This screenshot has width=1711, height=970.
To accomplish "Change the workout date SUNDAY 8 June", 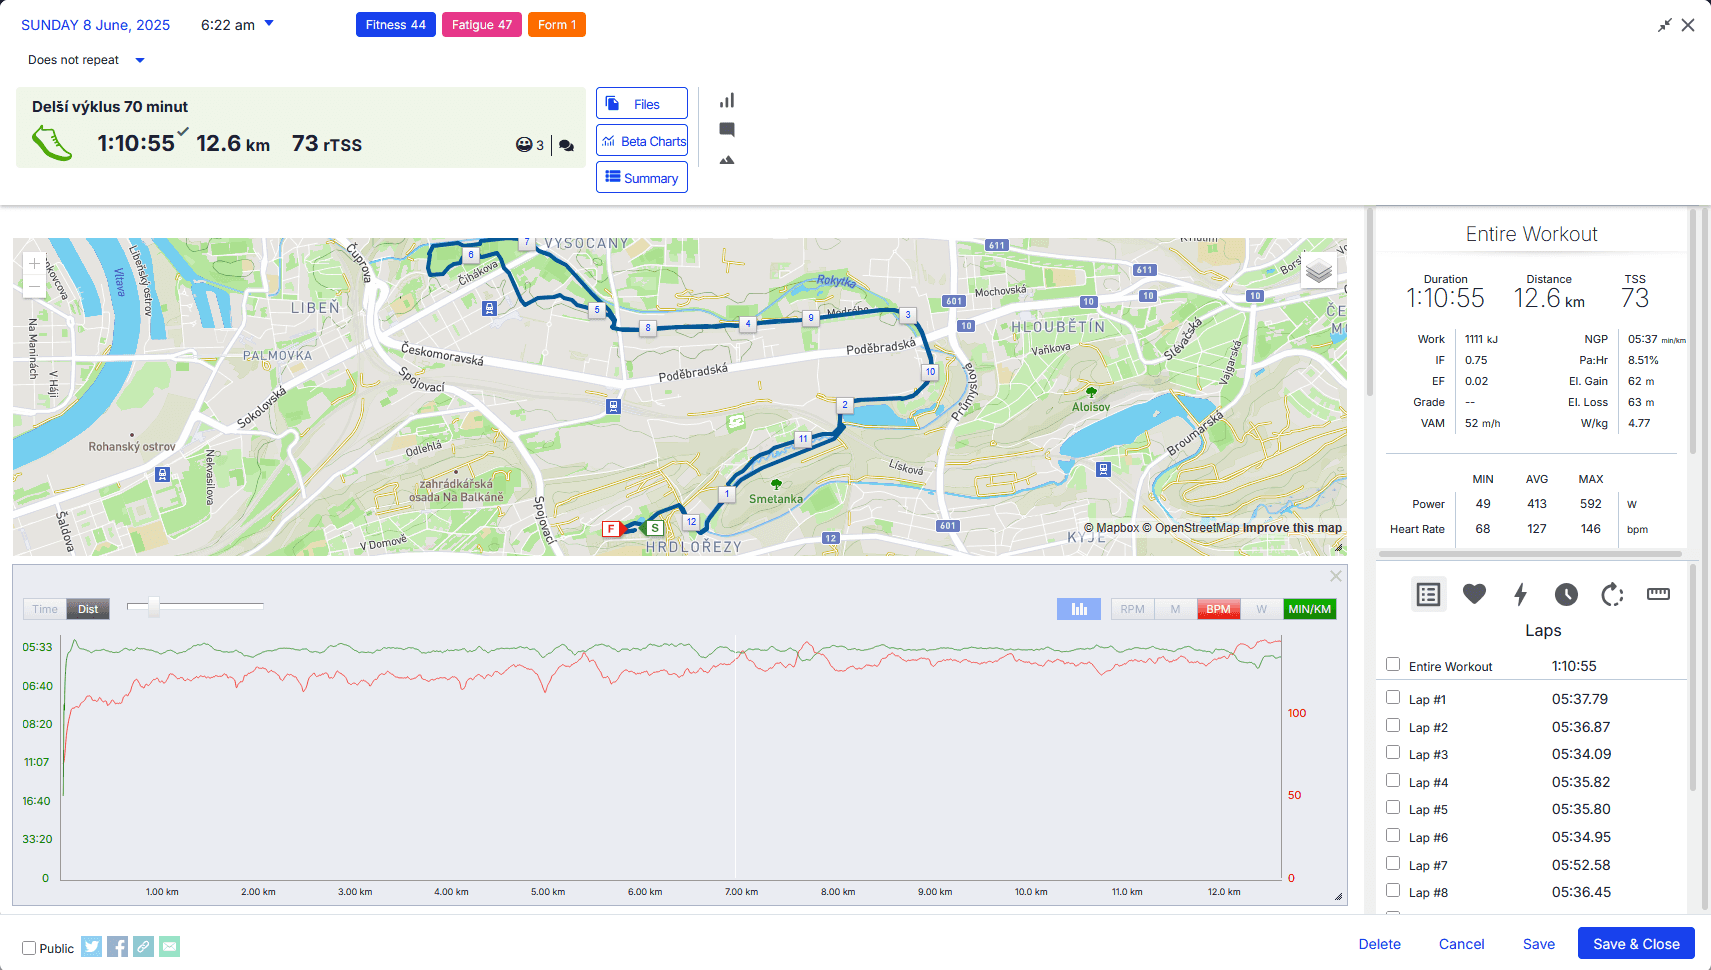I will (x=96, y=25).
